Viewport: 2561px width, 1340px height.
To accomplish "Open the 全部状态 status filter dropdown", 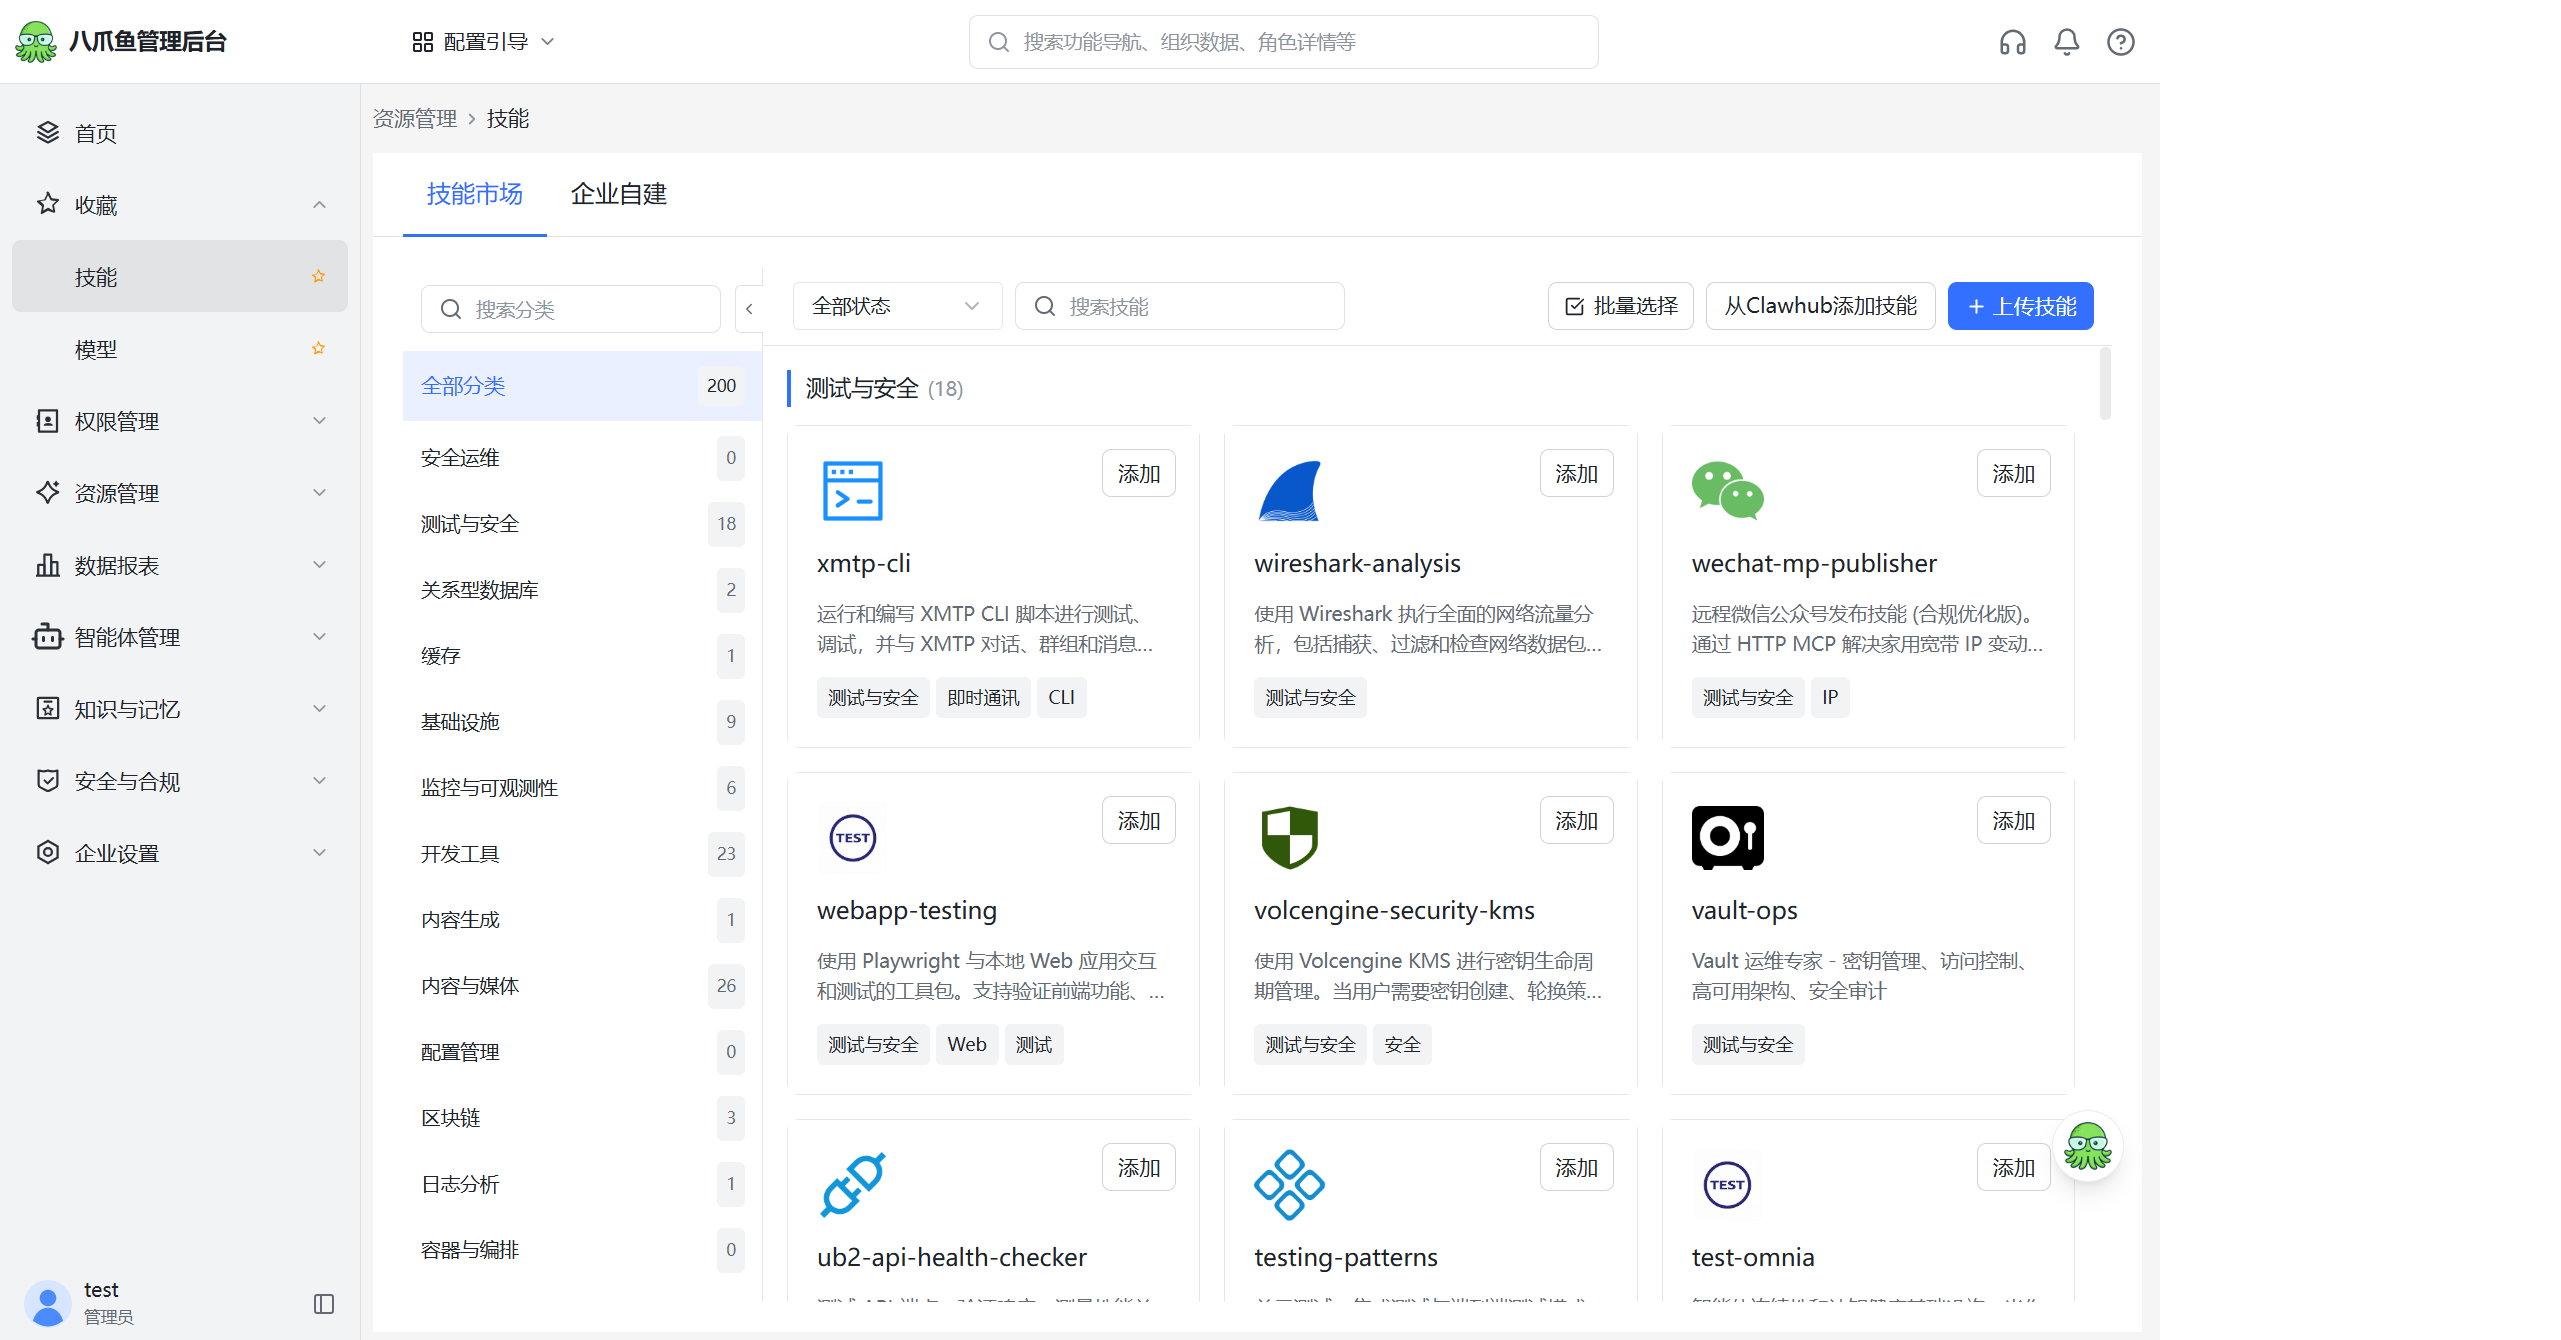I will pos(897,306).
